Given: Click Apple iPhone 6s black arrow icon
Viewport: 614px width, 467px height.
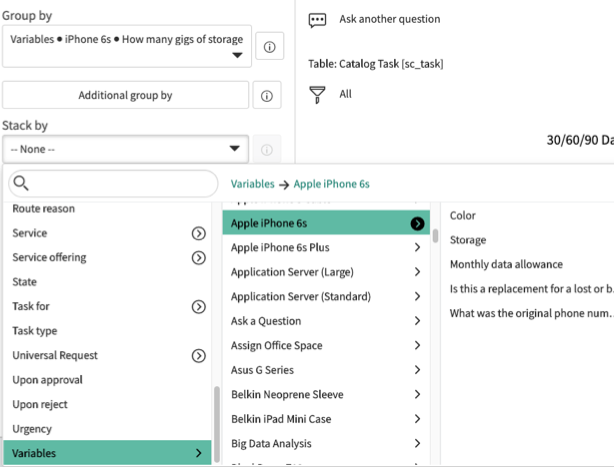Looking at the screenshot, I should (x=417, y=224).
